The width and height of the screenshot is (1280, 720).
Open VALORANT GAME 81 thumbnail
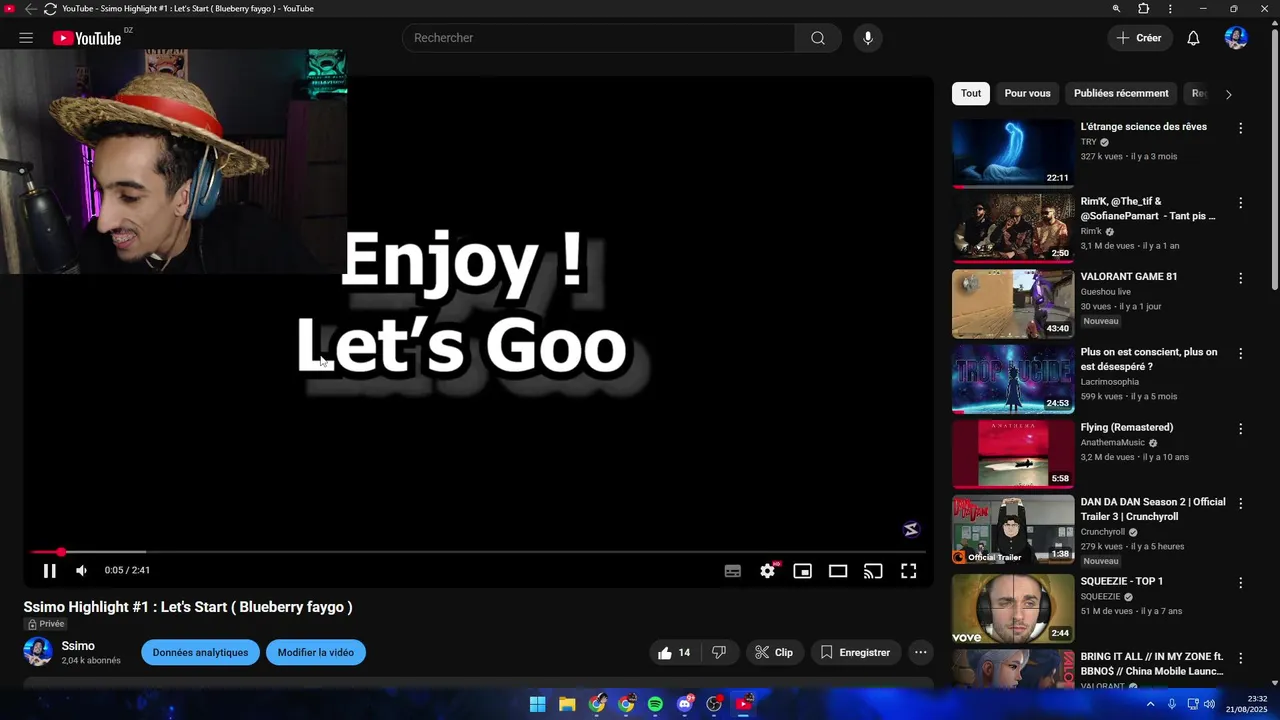[1013, 304]
